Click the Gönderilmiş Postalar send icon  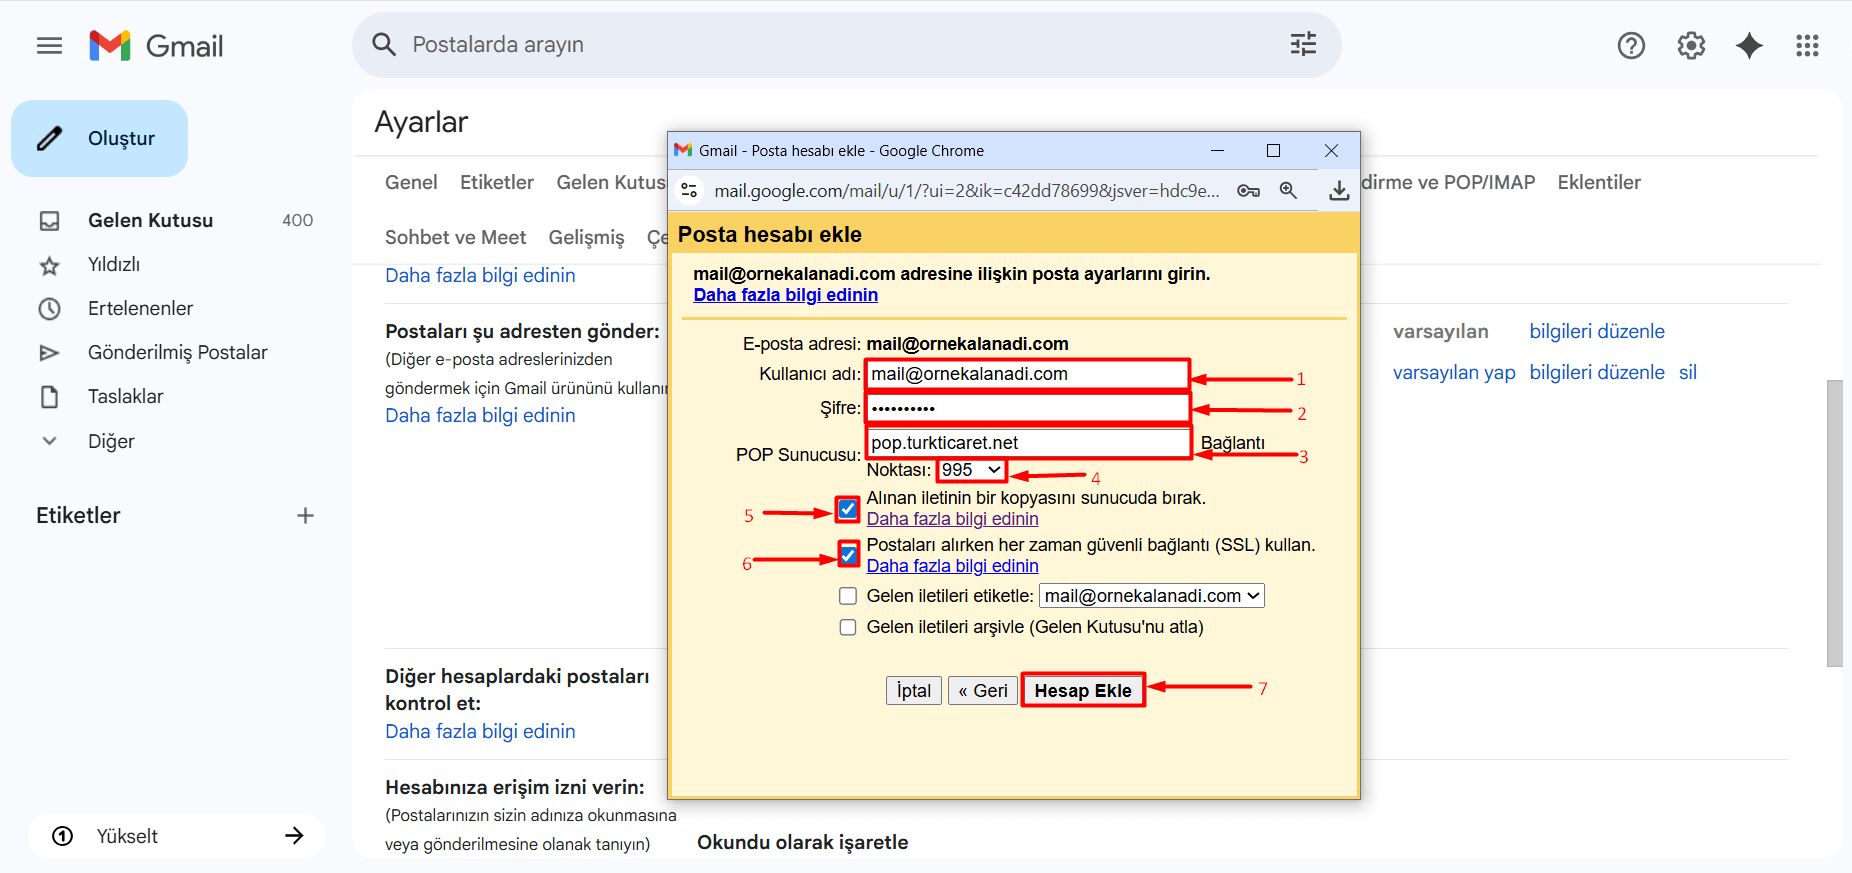49,353
